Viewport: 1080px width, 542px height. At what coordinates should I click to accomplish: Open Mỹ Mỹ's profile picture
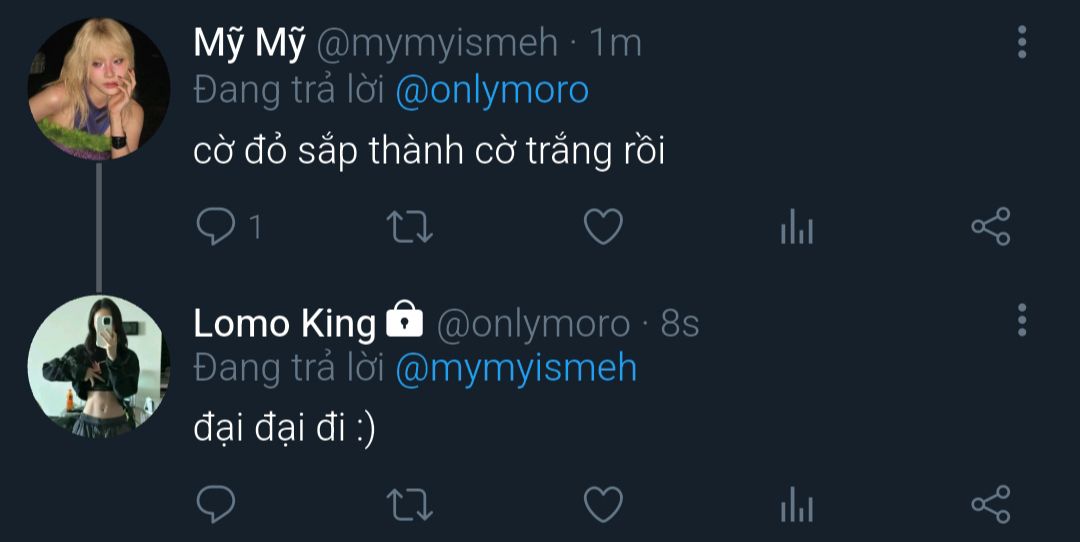98,89
